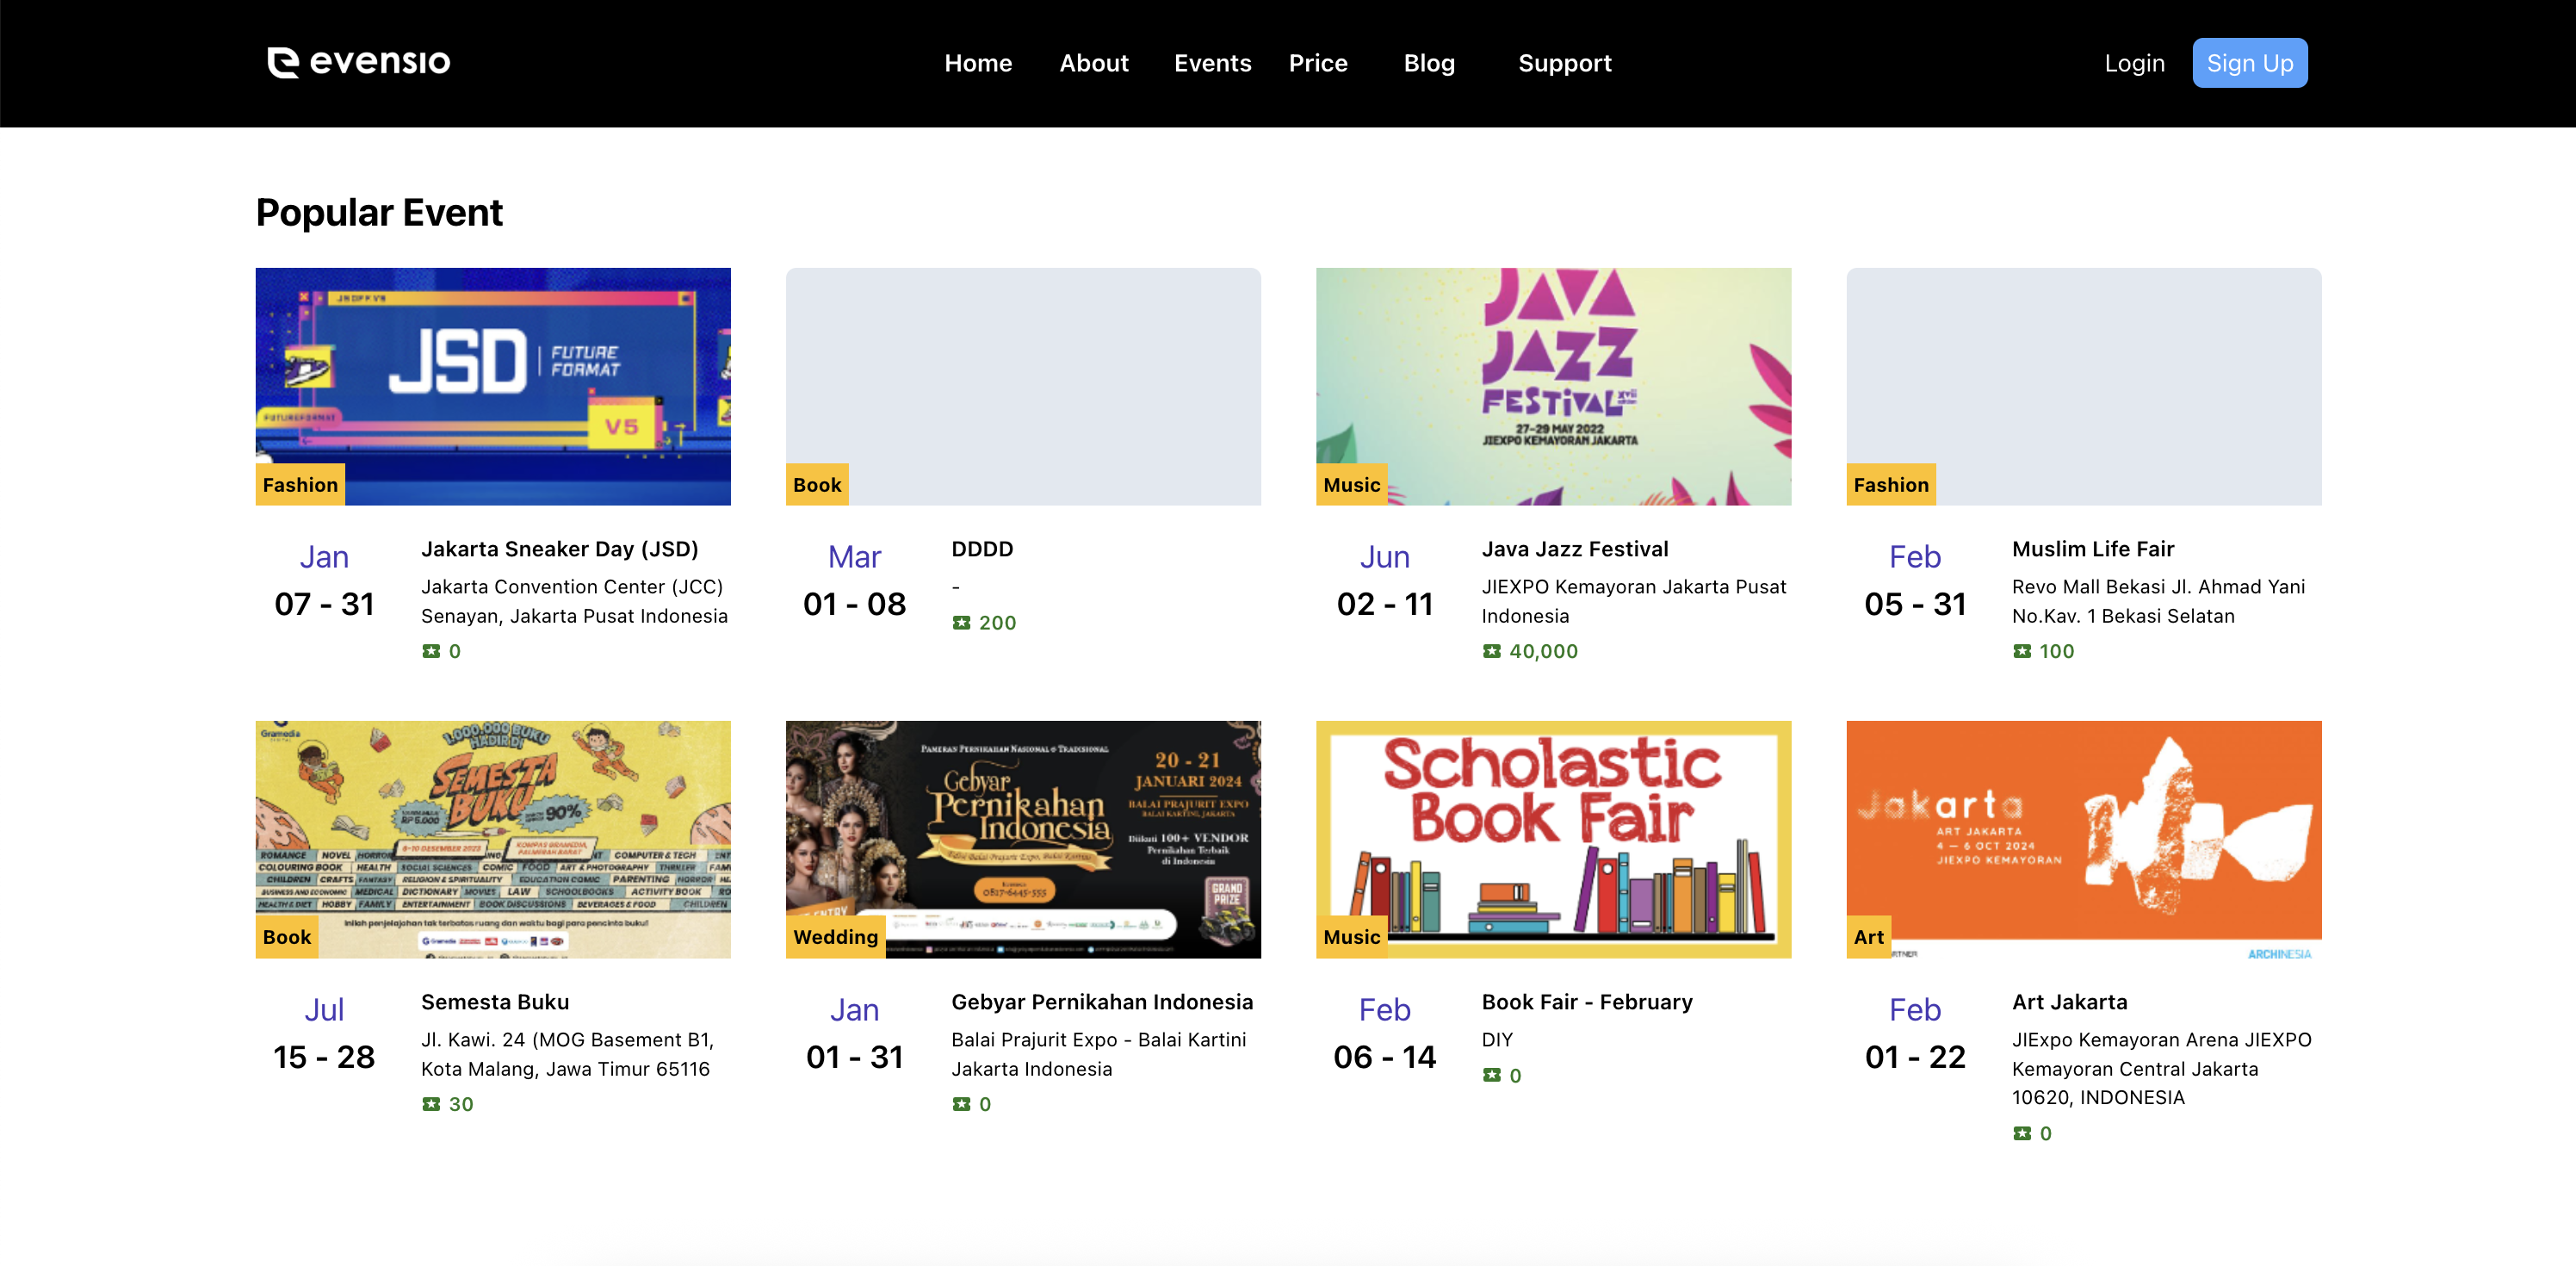This screenshot has width=2576, height=1266.
Task: Click ticket icon under Book Fair - February
Action: (x=1491, y=1075)
